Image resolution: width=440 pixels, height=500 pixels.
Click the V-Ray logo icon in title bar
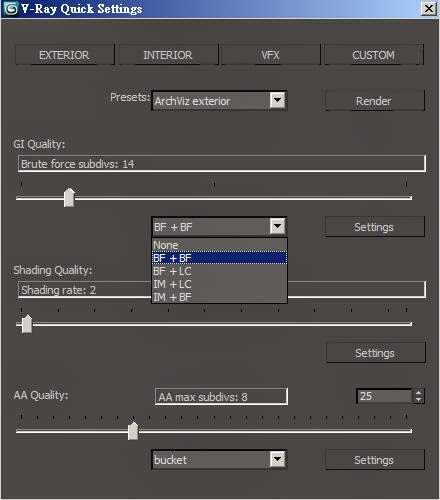(x=10, y=9)
